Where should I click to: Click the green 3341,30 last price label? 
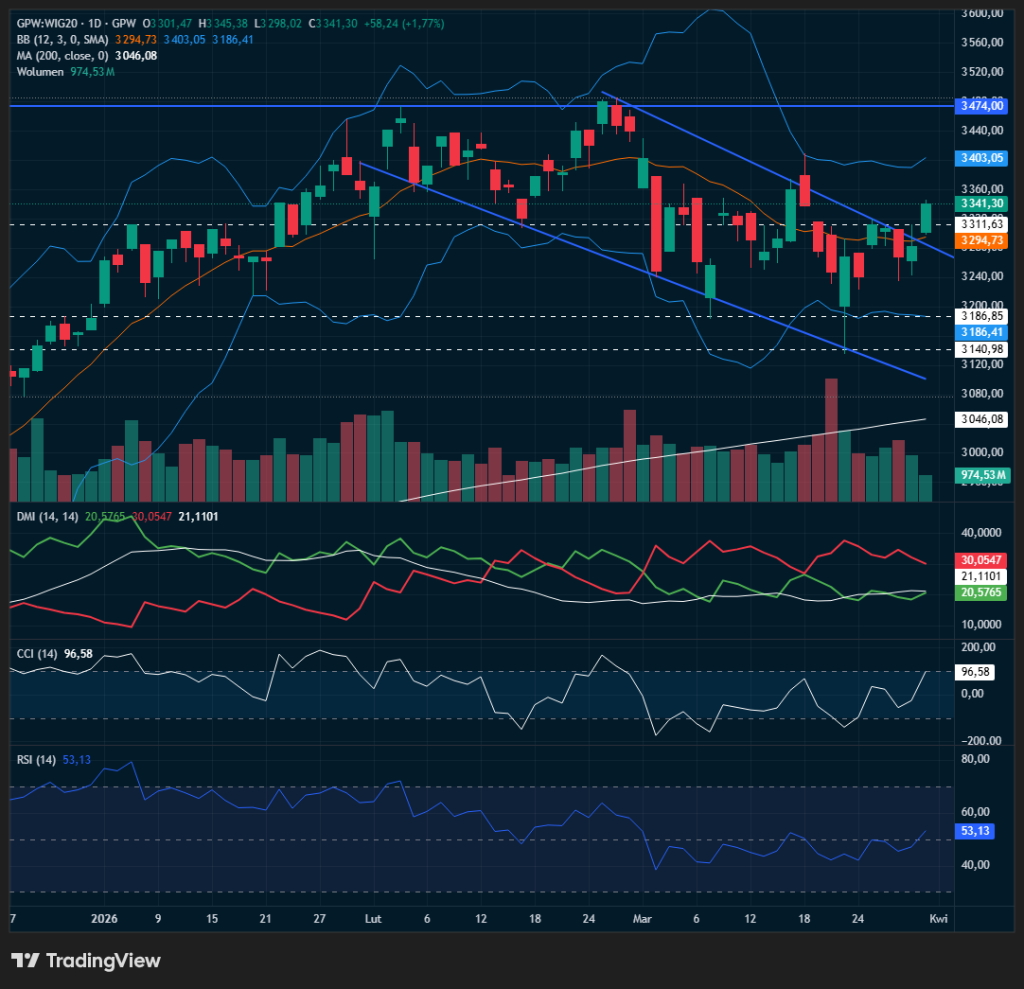click(981, 203)
